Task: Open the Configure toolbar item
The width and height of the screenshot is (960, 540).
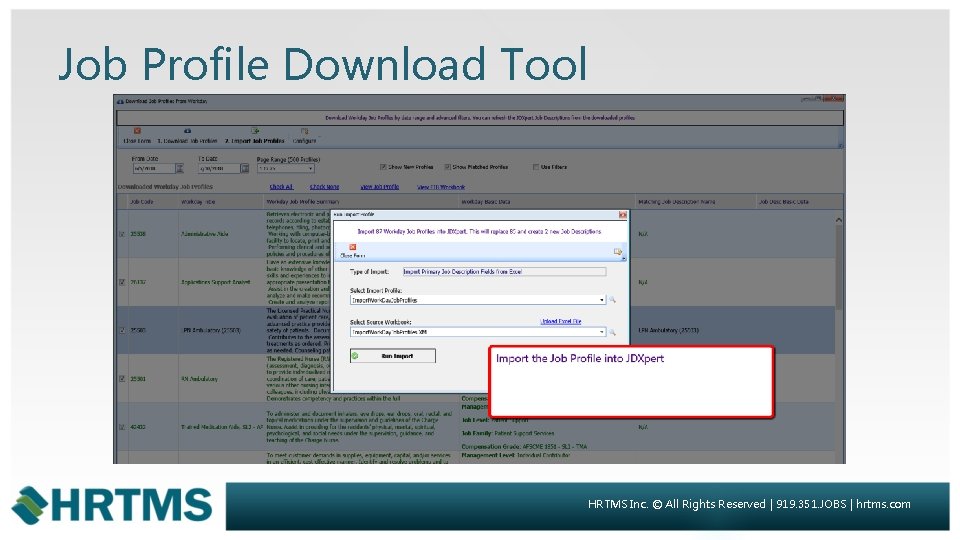Action: pyautogui.click(x=304, y=135)
